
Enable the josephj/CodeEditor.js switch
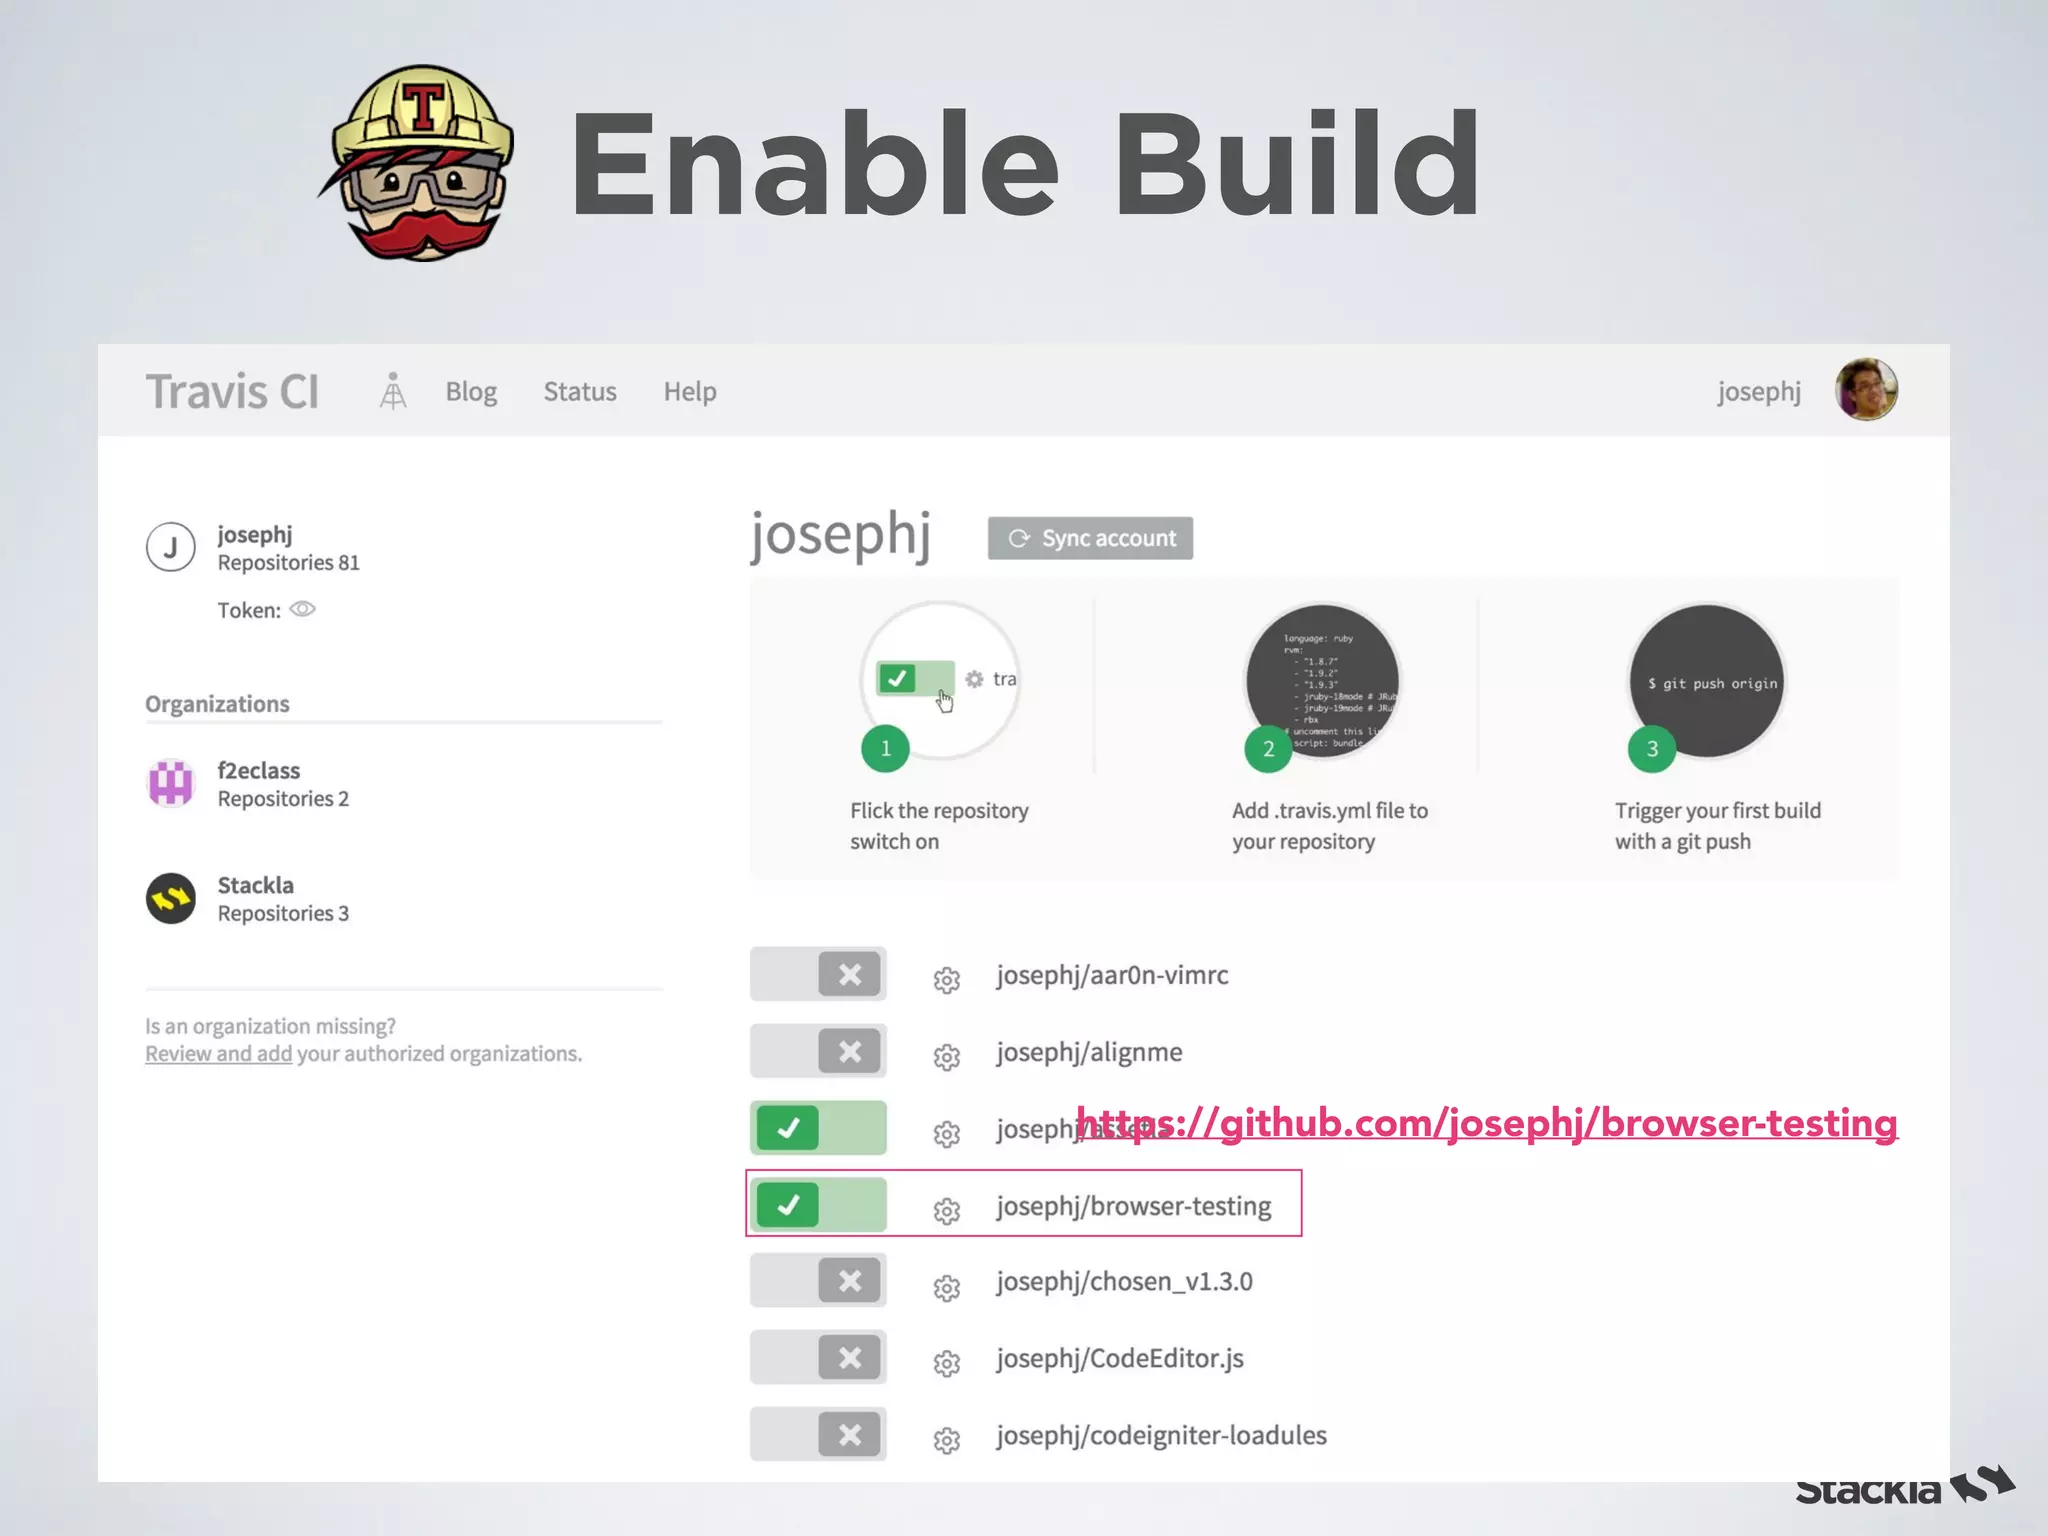(818, 1358)
